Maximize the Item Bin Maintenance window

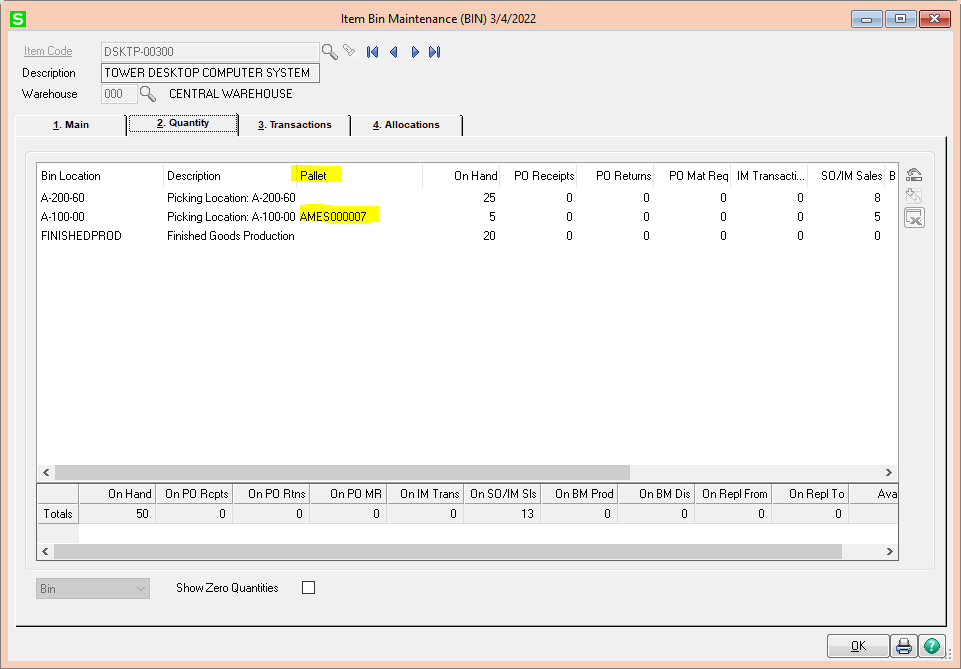900,19
